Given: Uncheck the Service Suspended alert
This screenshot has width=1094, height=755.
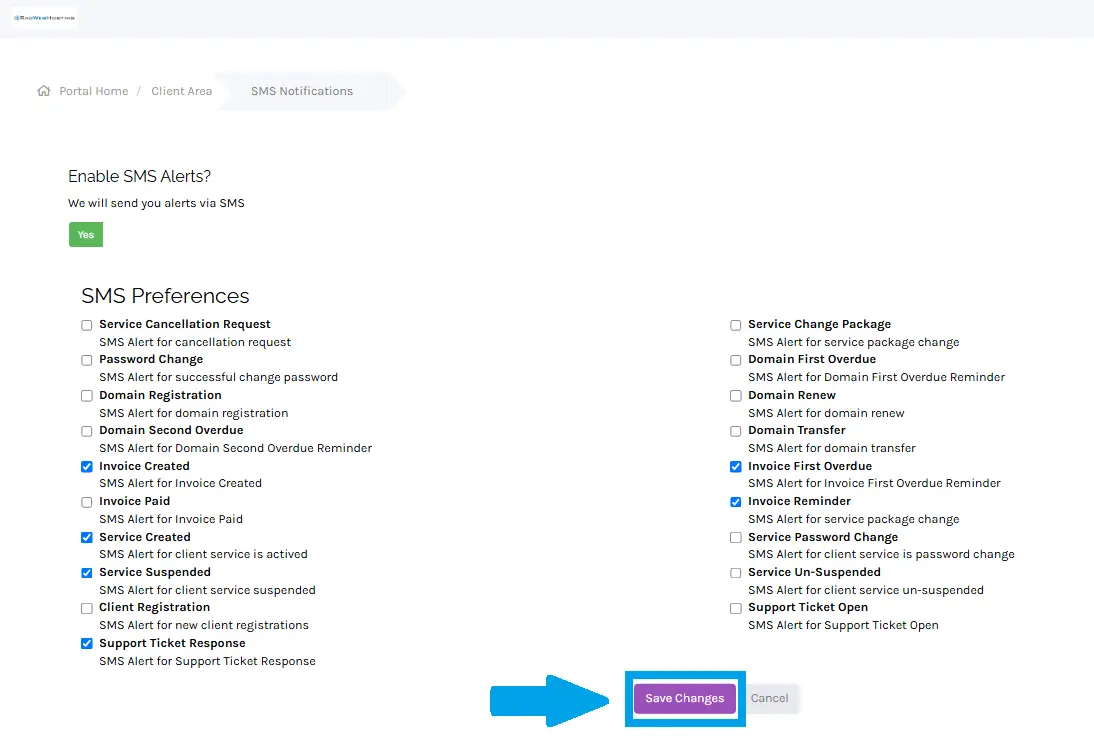Looking at the screenshot, I should pyautogui.click(x=86, y=572).
